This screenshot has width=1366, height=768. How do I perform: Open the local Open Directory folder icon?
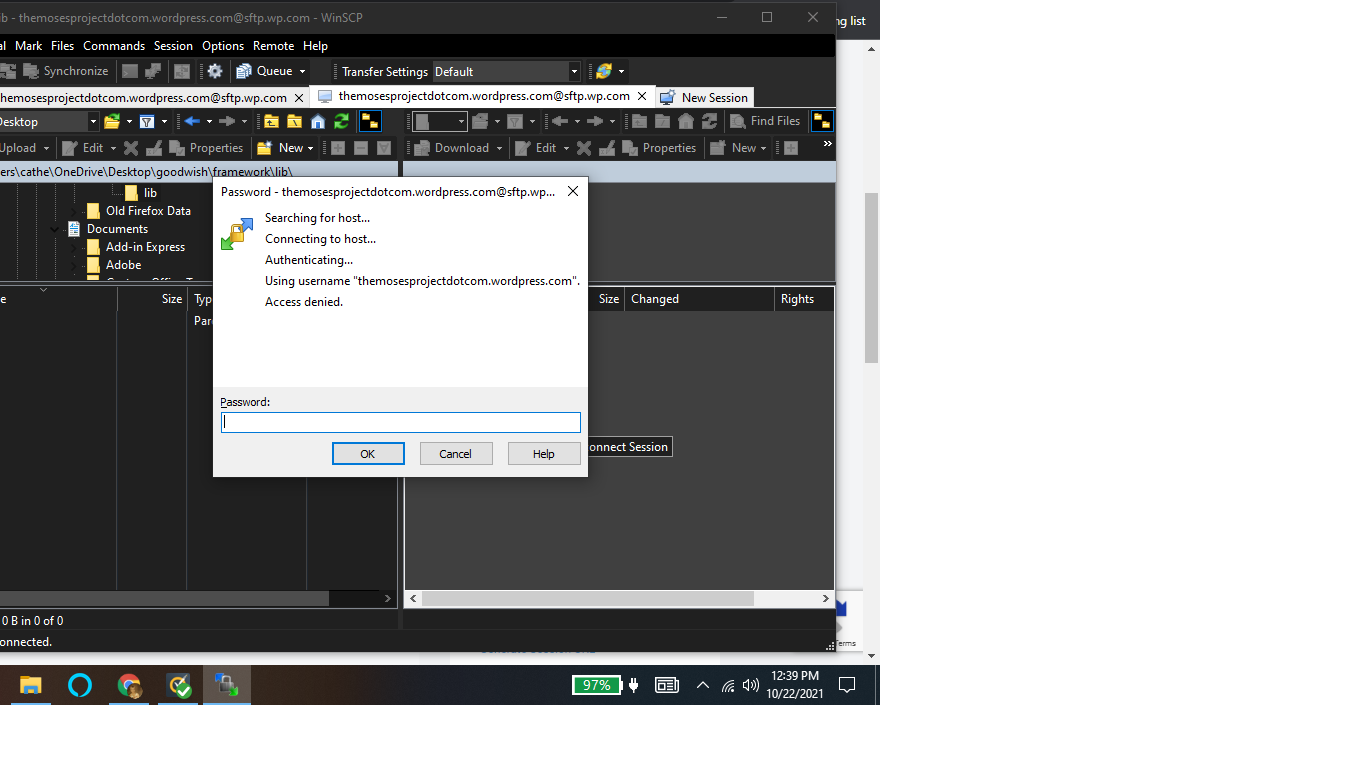click(112, 122)
